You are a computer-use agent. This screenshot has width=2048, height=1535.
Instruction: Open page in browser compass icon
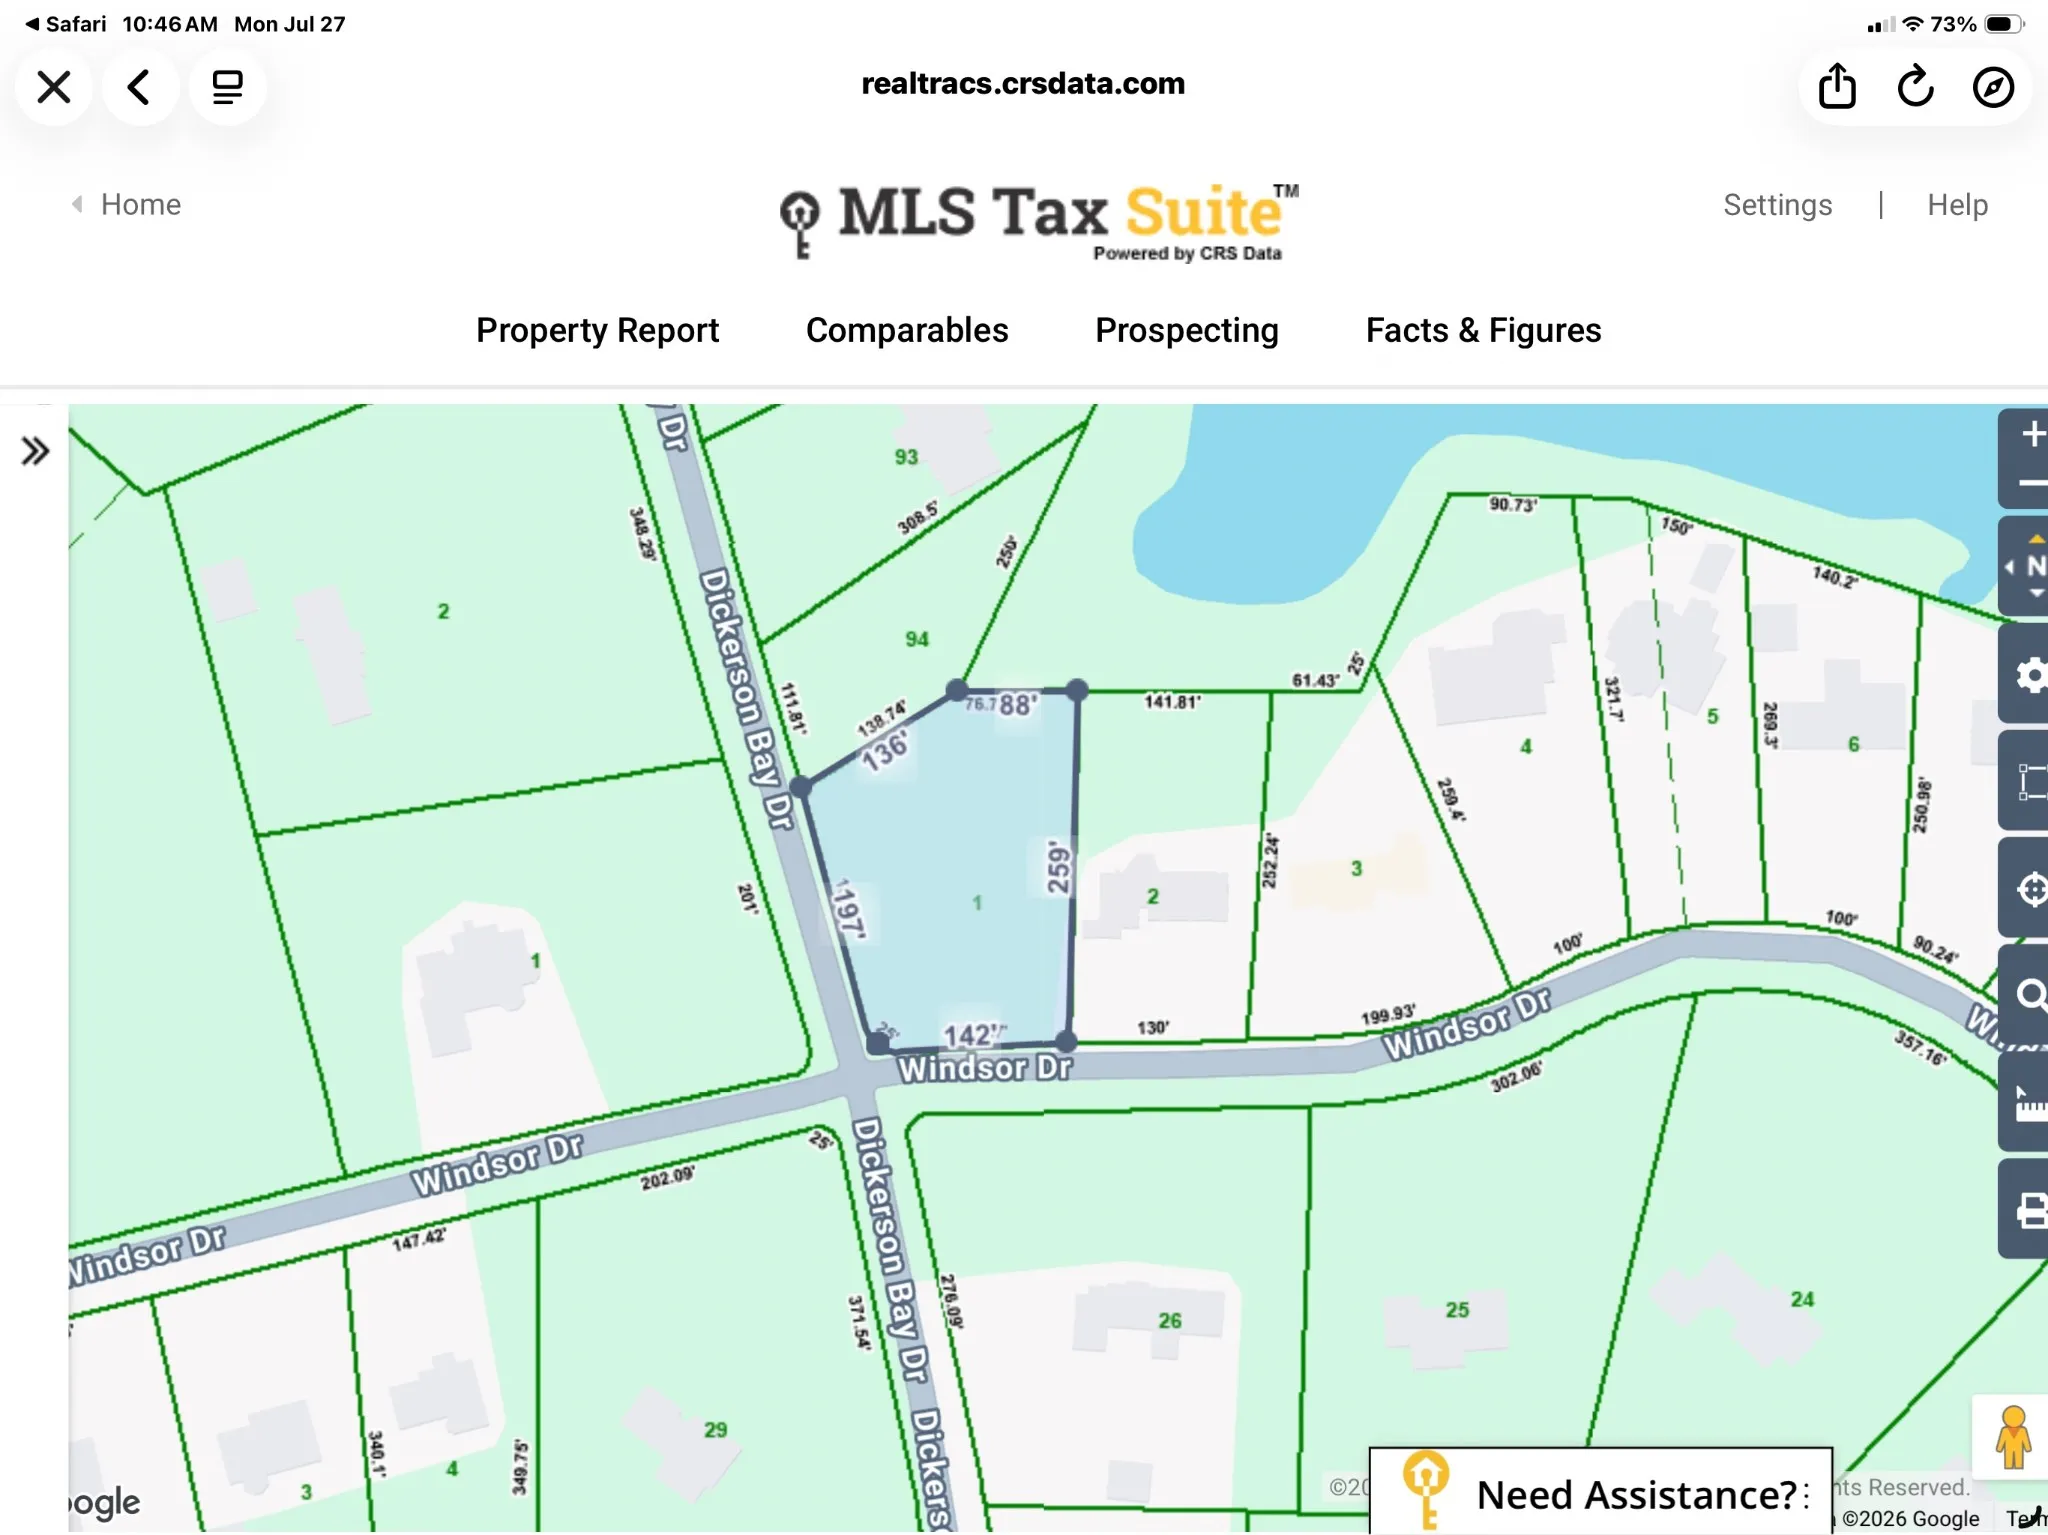click(1993, 87)
